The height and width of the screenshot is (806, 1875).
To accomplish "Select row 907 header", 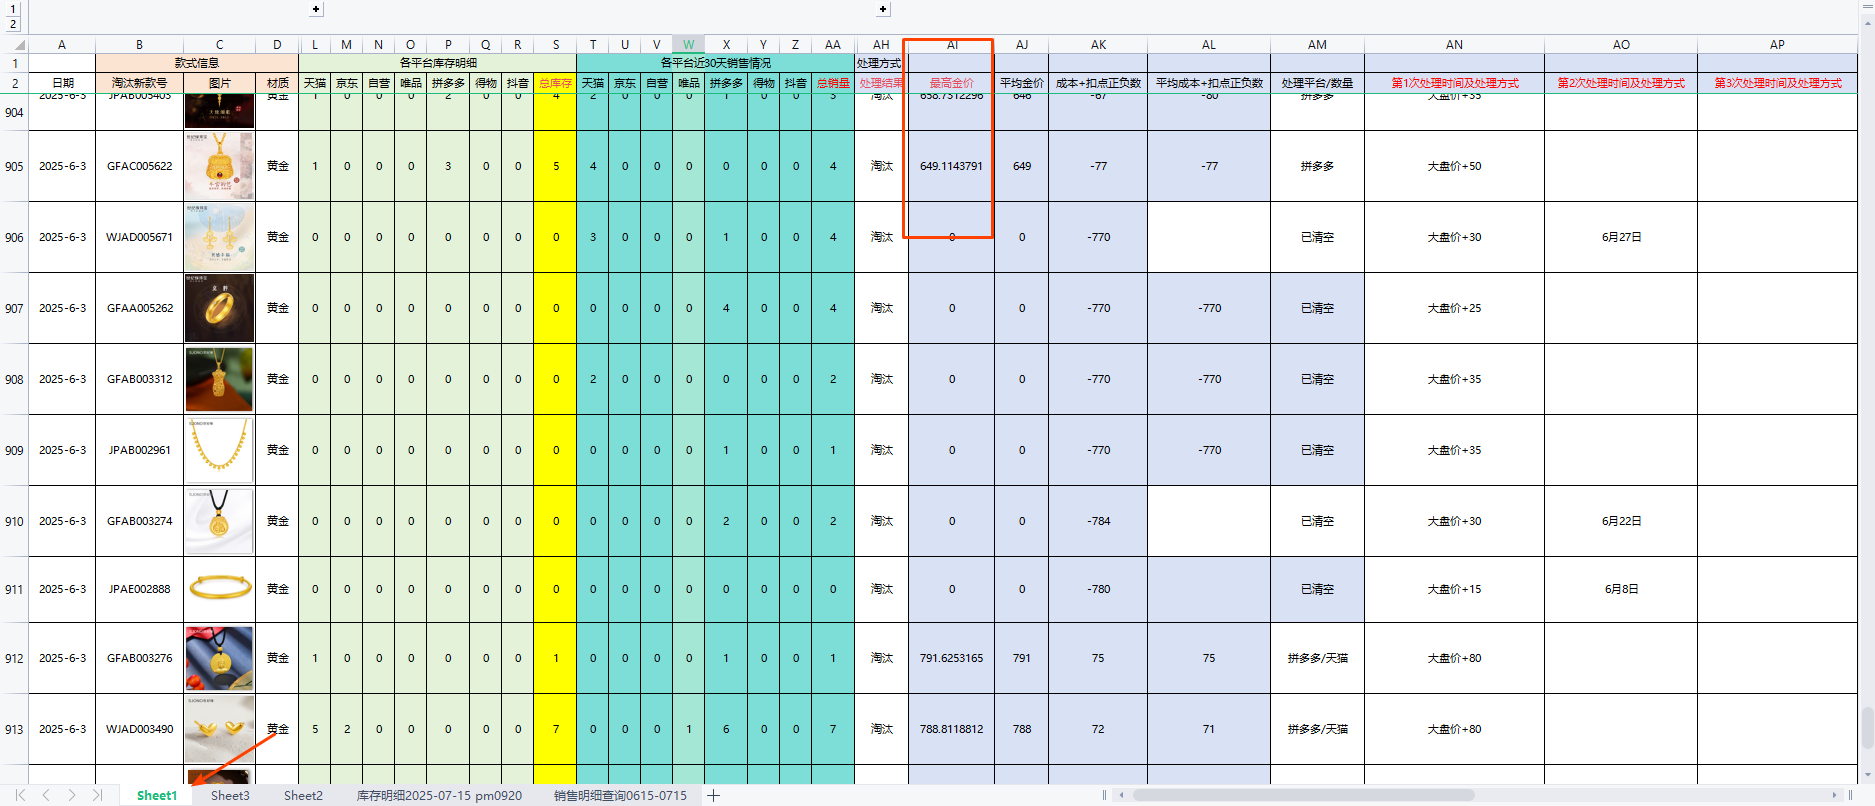I will pos(14,308).
